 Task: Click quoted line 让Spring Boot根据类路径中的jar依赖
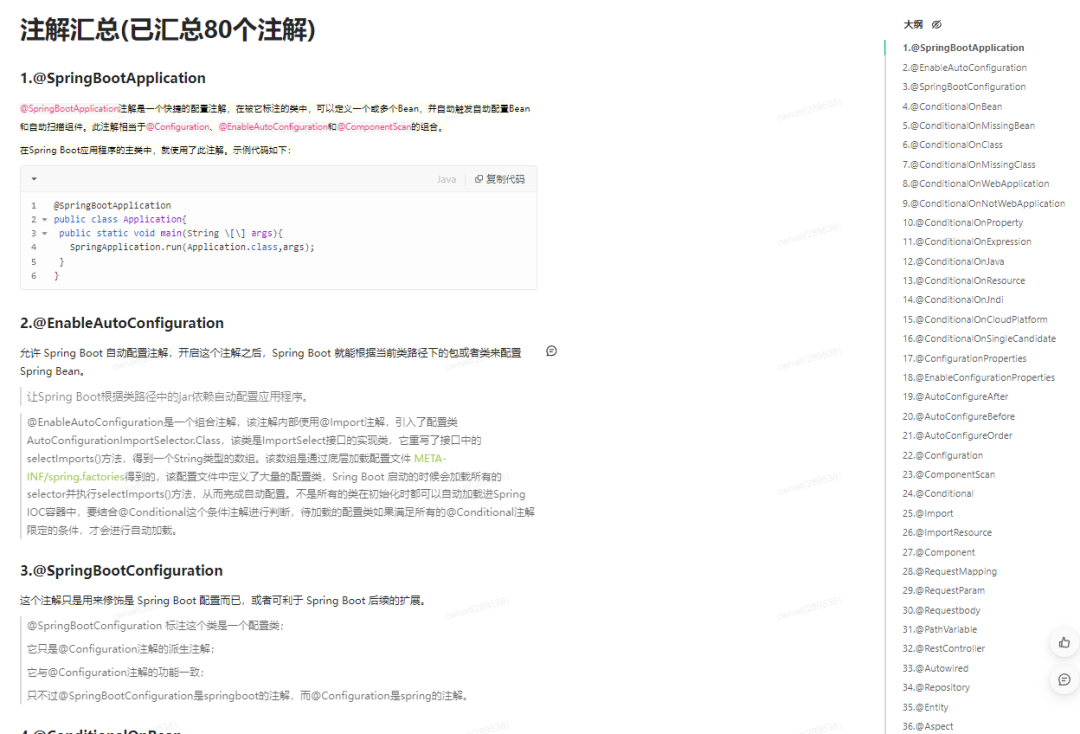(167, 397)
